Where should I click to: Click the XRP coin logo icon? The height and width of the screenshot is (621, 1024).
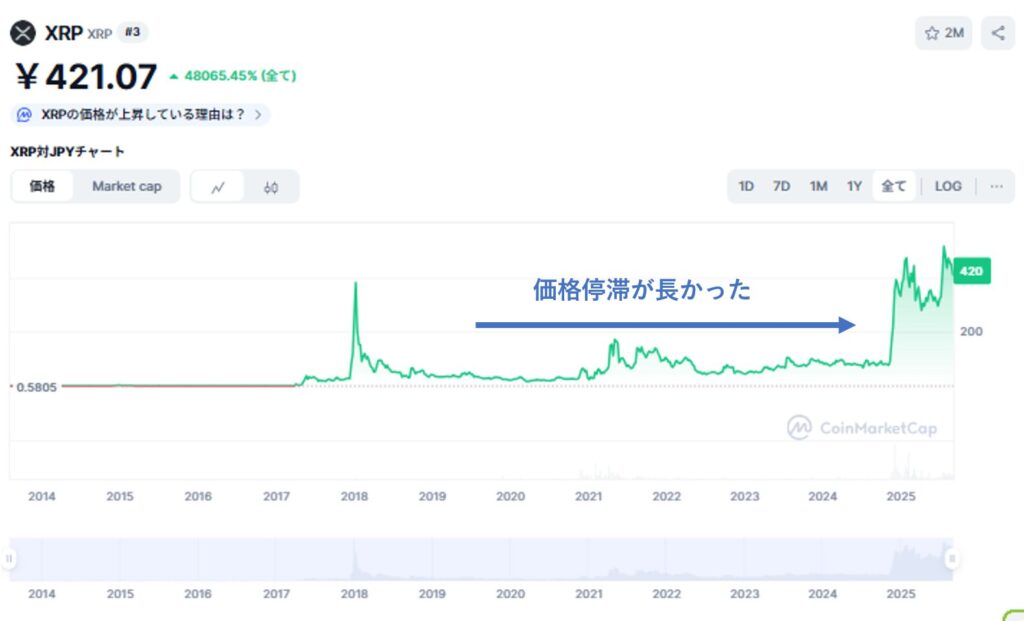coord(23,33)
